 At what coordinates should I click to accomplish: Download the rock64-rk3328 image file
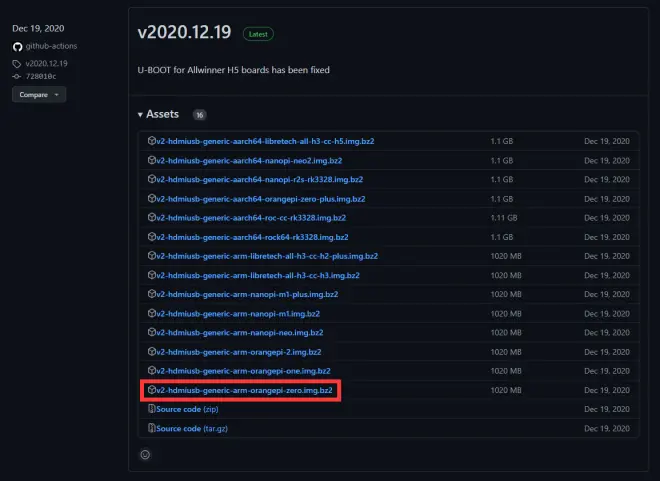coord(252,237)
